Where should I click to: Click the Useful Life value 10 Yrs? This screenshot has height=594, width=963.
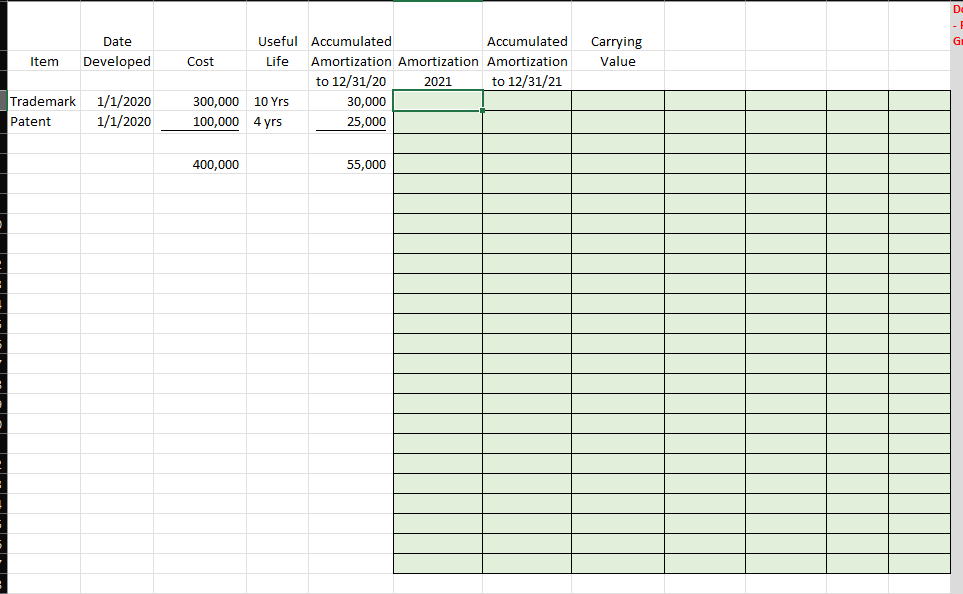[x=272, y=101]
